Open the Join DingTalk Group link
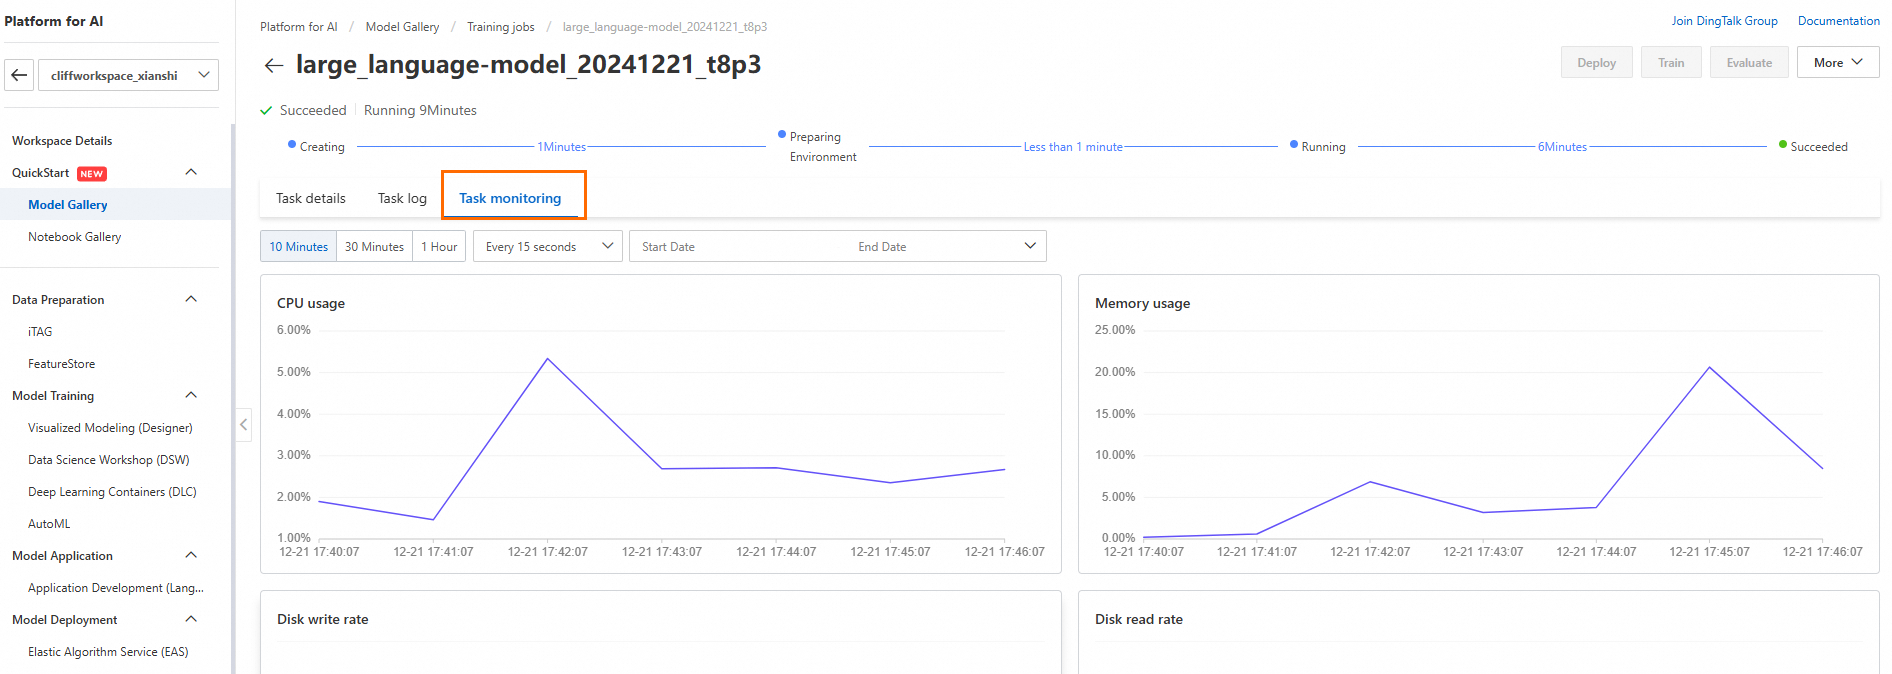Image resolution: width=1892 pixels, height=674 pixels. pos(1725,20)
